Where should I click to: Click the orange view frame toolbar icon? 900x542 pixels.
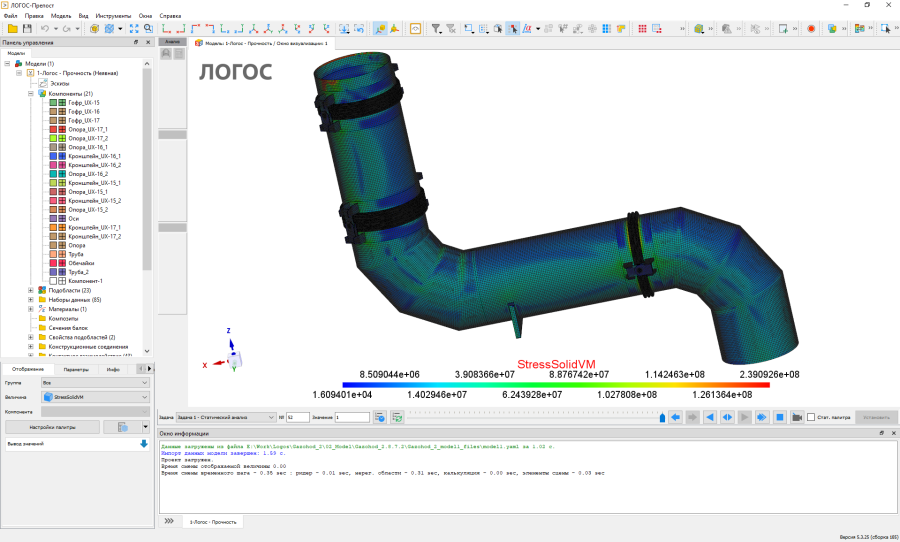click(x=415, y=28)
